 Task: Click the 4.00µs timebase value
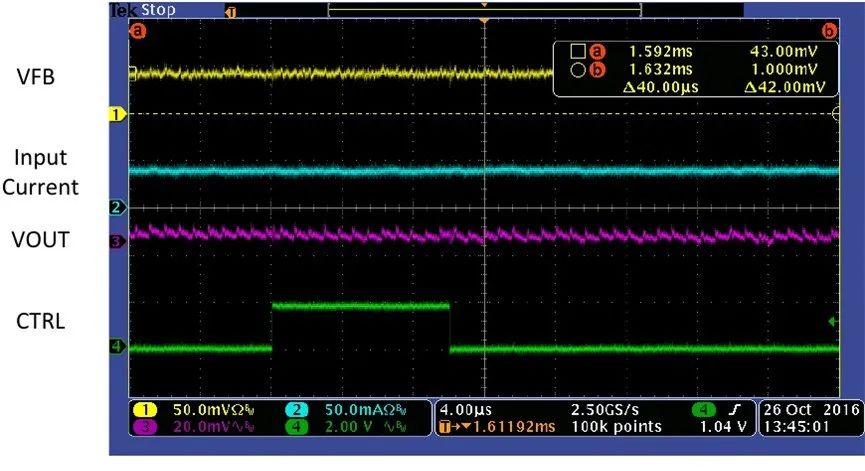pos(466,410)
